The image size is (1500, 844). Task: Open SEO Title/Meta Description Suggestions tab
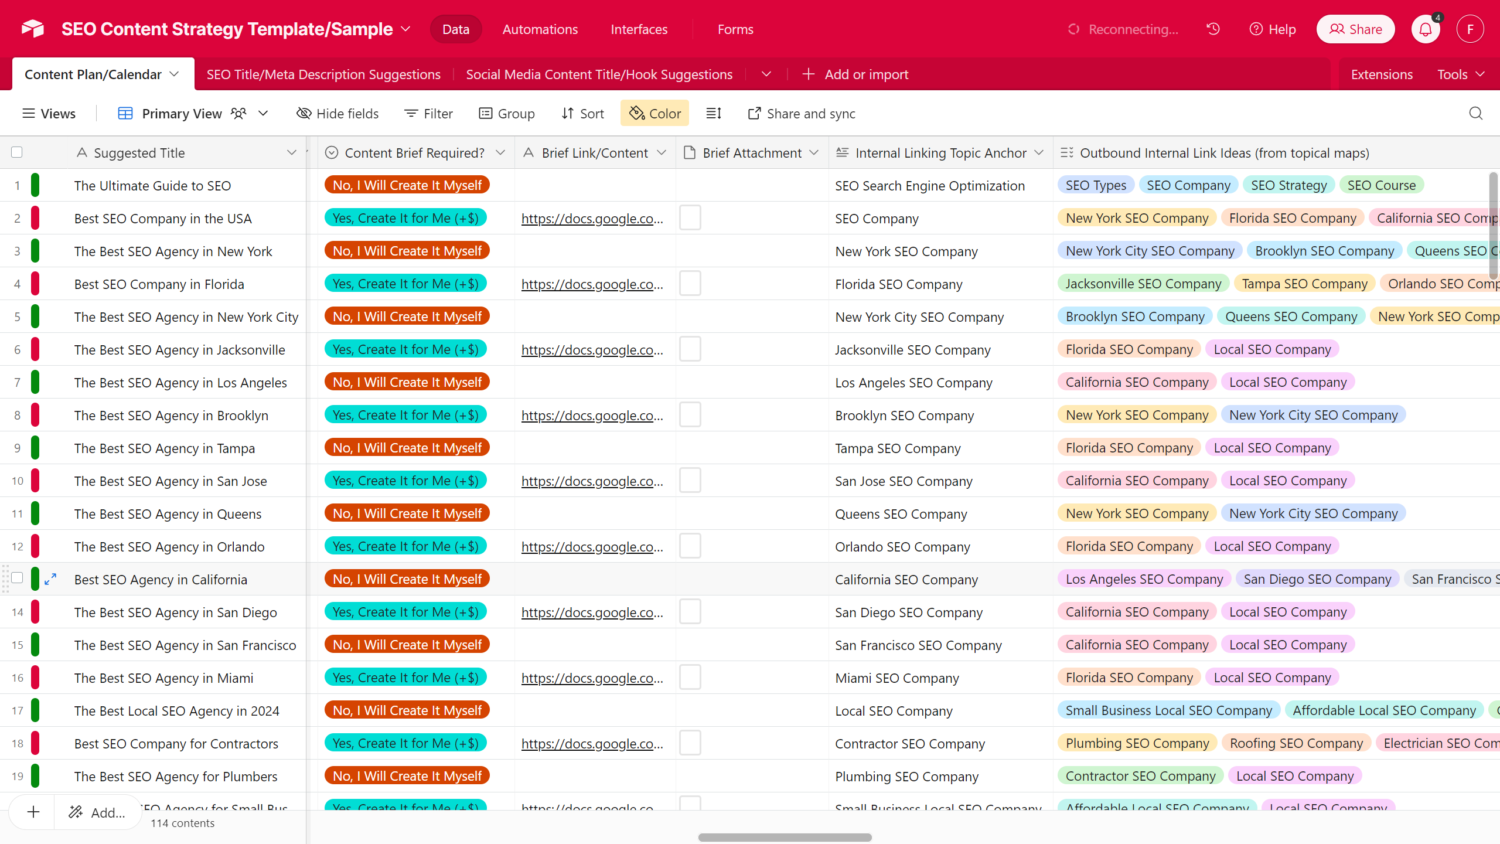[323, 74]
